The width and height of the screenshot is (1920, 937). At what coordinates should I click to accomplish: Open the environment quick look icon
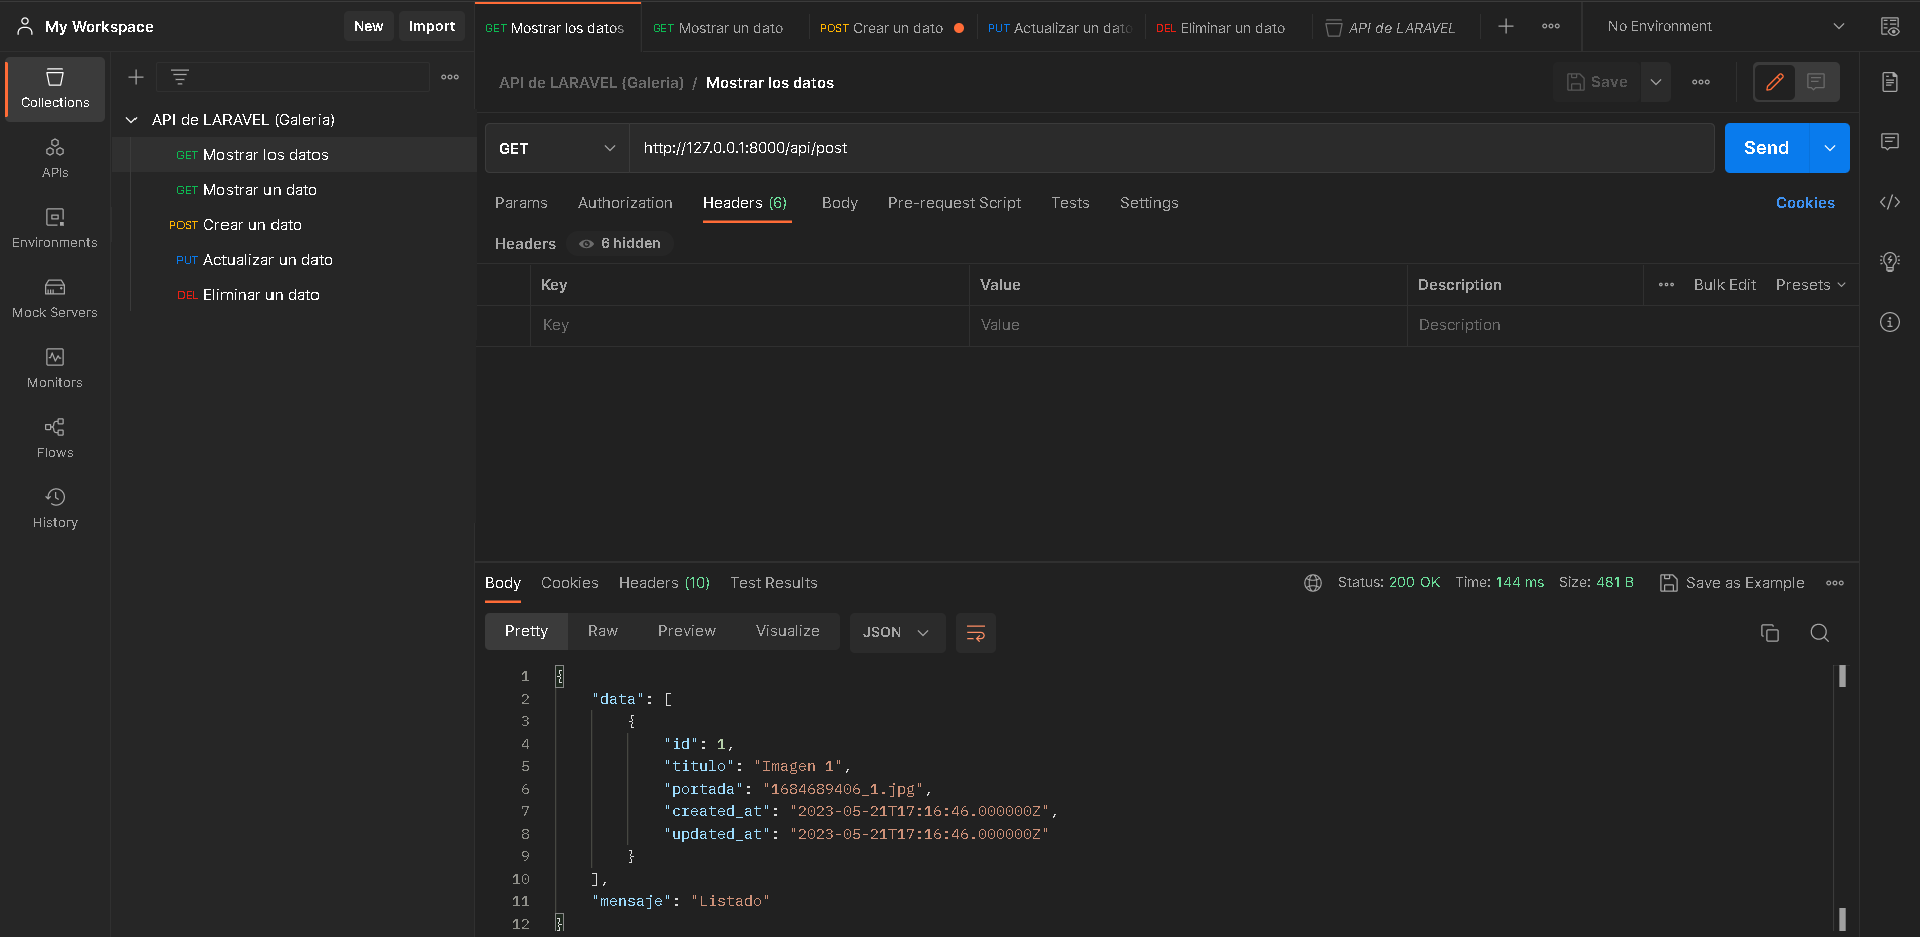coord(1890,27)
